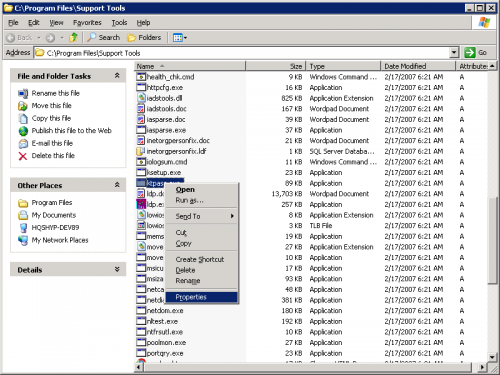Sort by Attributes column header
The width and height of the screenshot is (500, 375).
click(x=472, y=66)
